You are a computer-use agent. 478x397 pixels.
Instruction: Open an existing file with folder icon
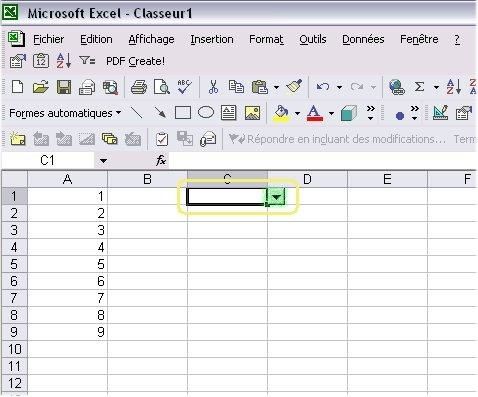pos(41,87)
